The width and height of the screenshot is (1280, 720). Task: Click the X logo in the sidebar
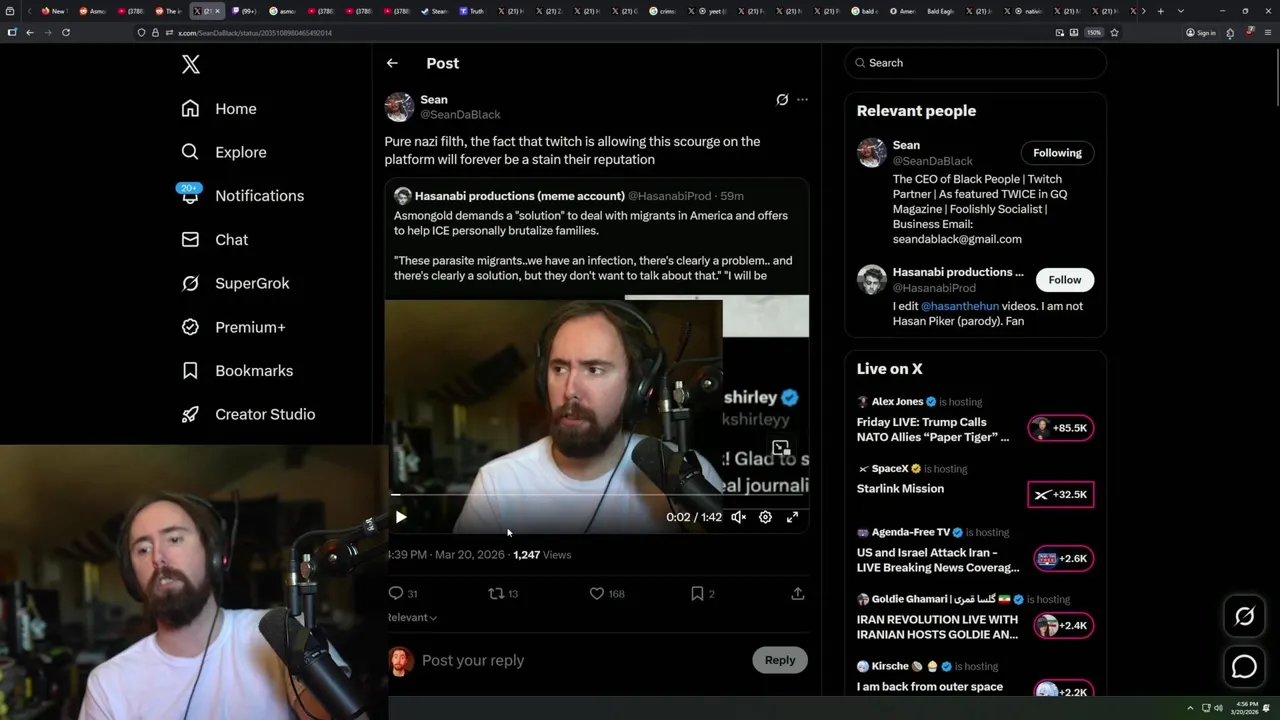191,65
